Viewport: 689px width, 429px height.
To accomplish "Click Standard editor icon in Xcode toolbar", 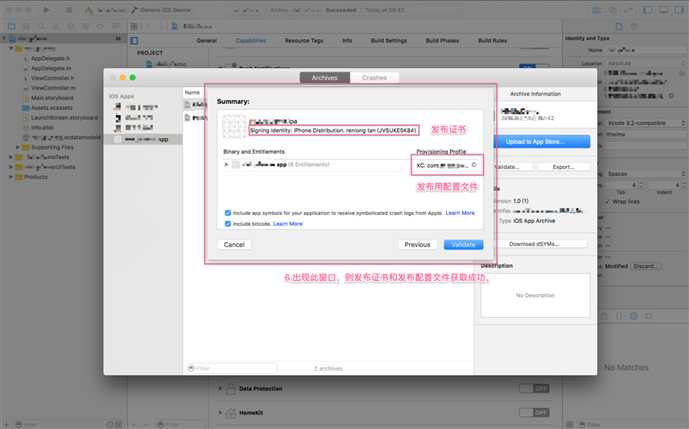I will (x=597, y=10).
